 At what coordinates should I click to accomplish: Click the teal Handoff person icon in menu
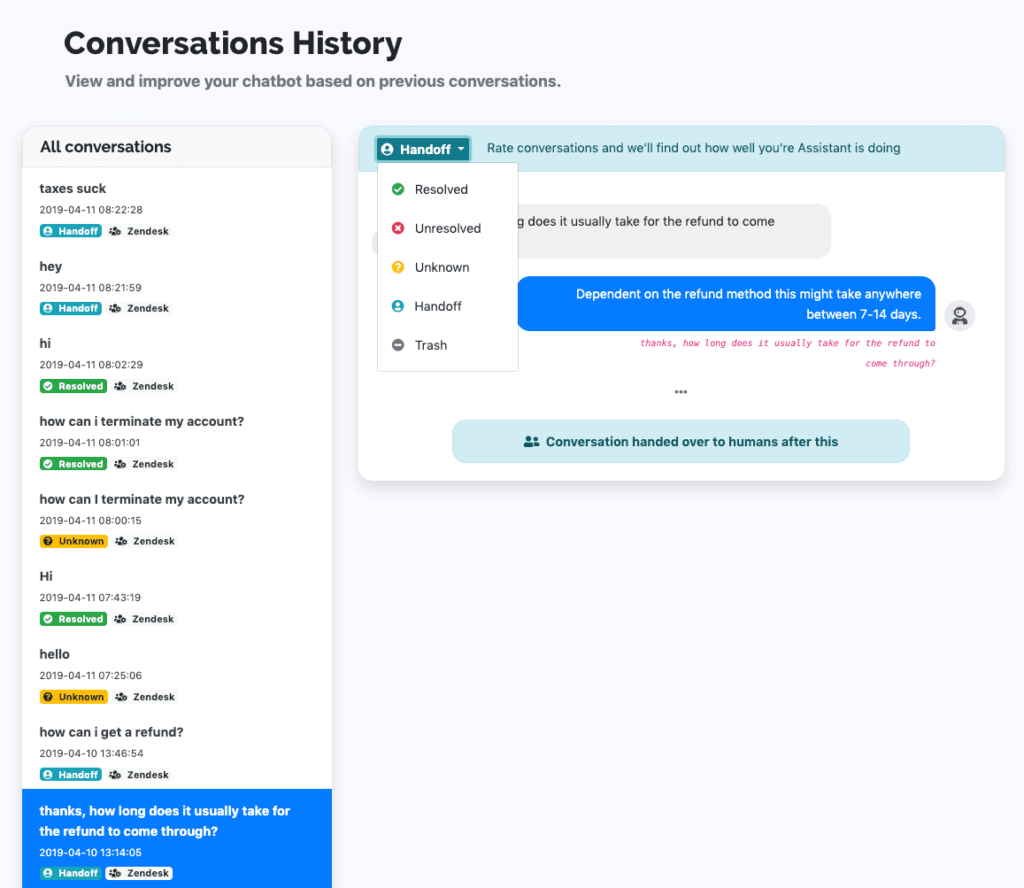click(397, 306)
